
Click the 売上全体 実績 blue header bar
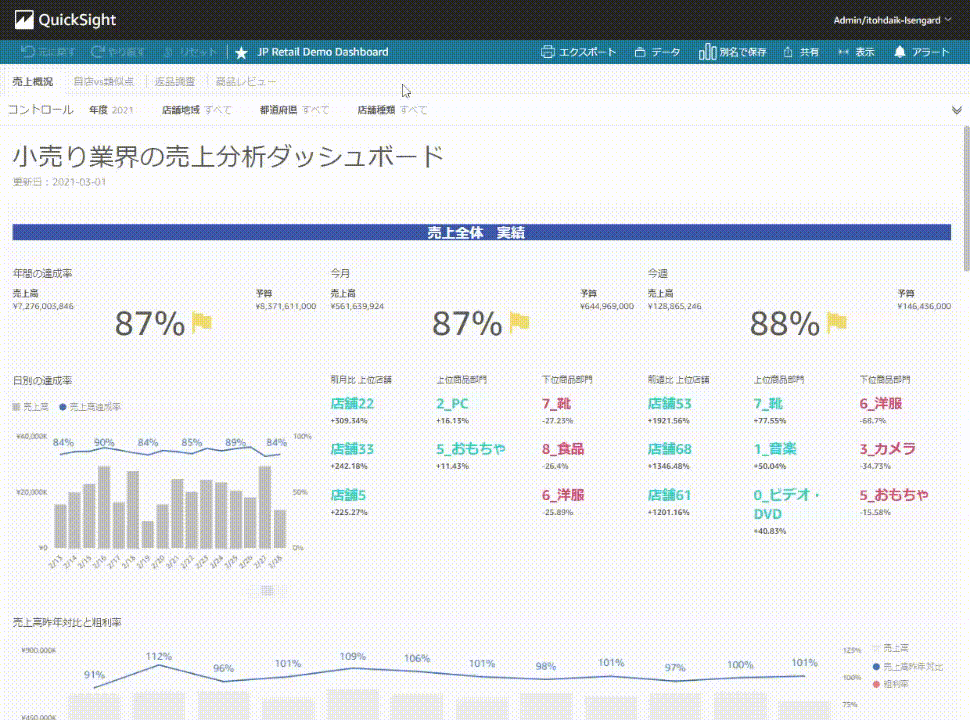click(x=481, y=232)
